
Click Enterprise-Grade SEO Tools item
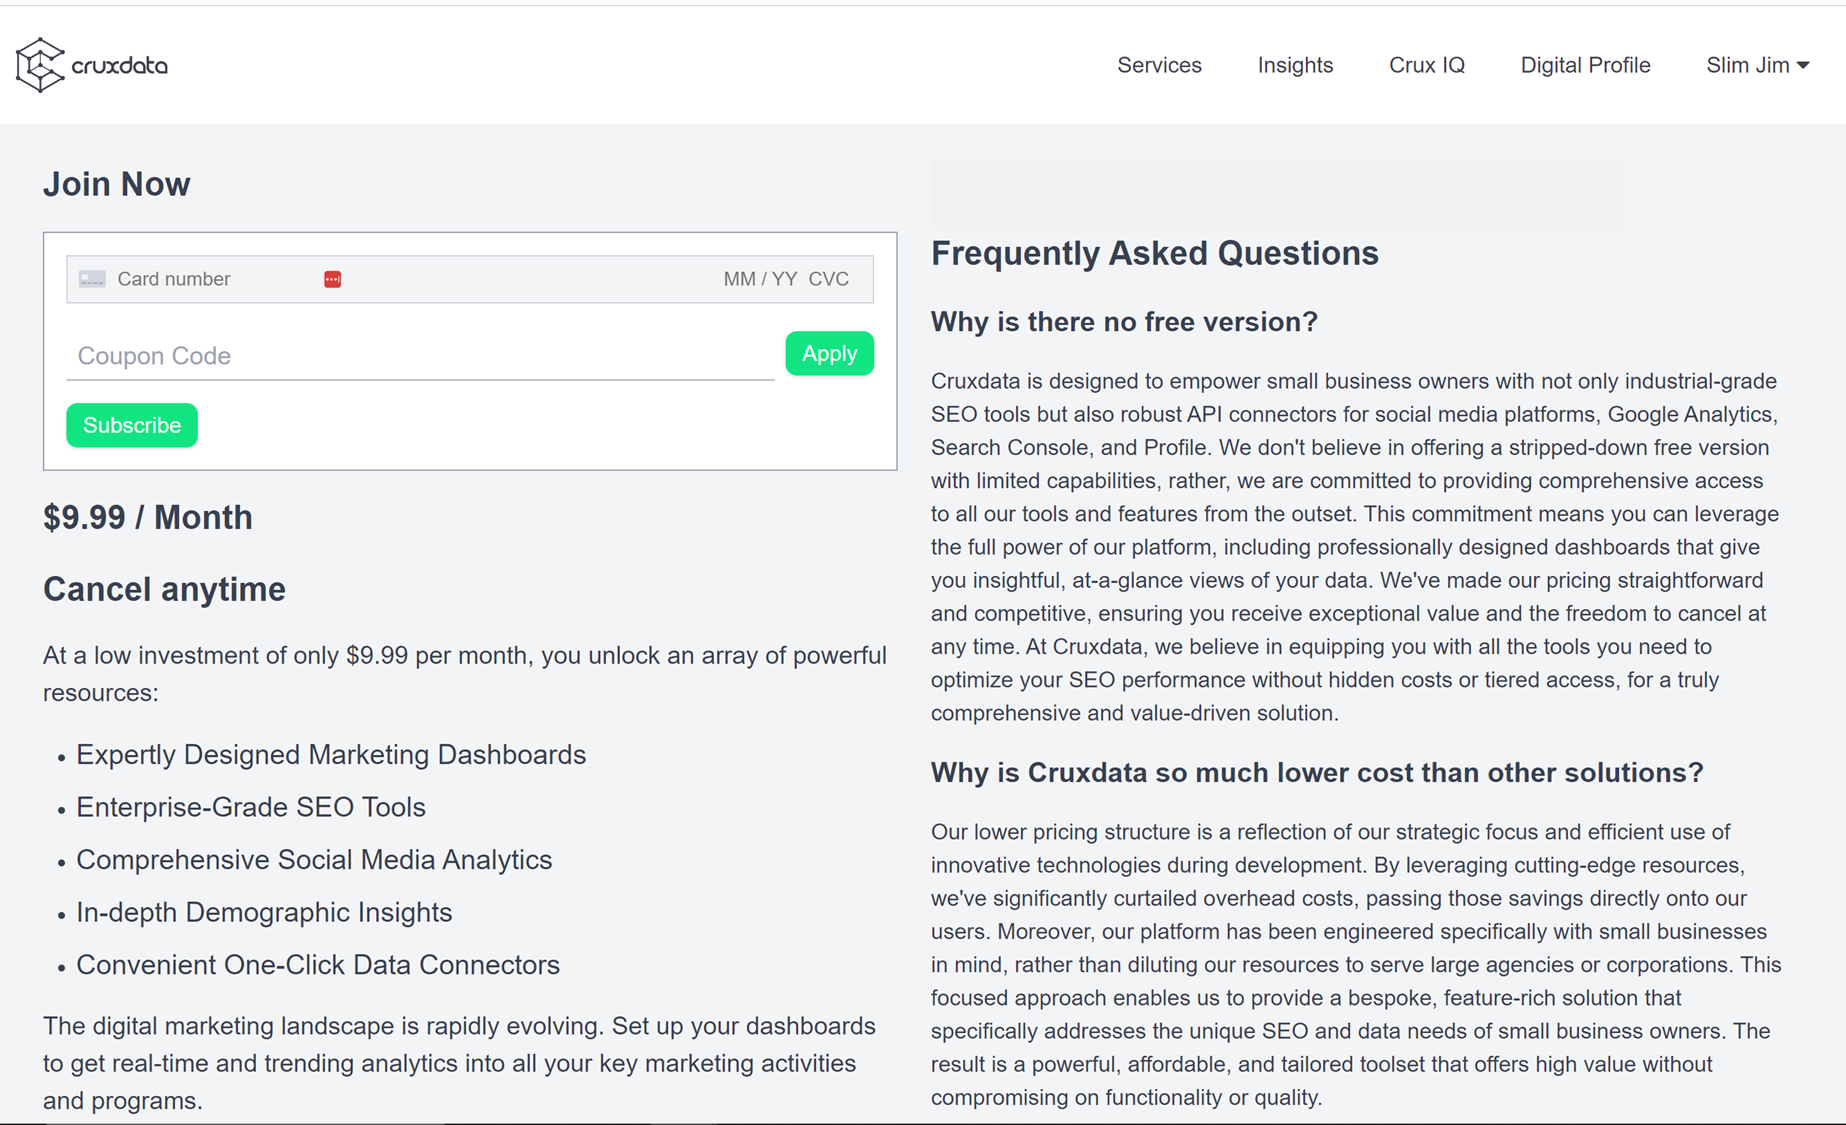251,807
